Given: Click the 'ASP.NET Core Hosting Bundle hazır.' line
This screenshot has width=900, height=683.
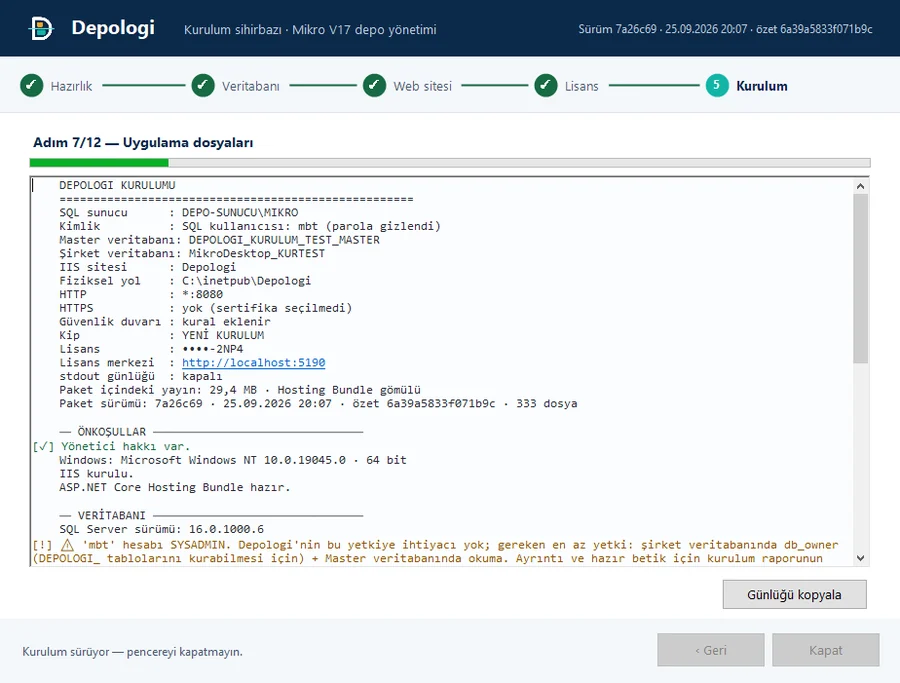Looking at the screenshot, I should tap(174, 487).
